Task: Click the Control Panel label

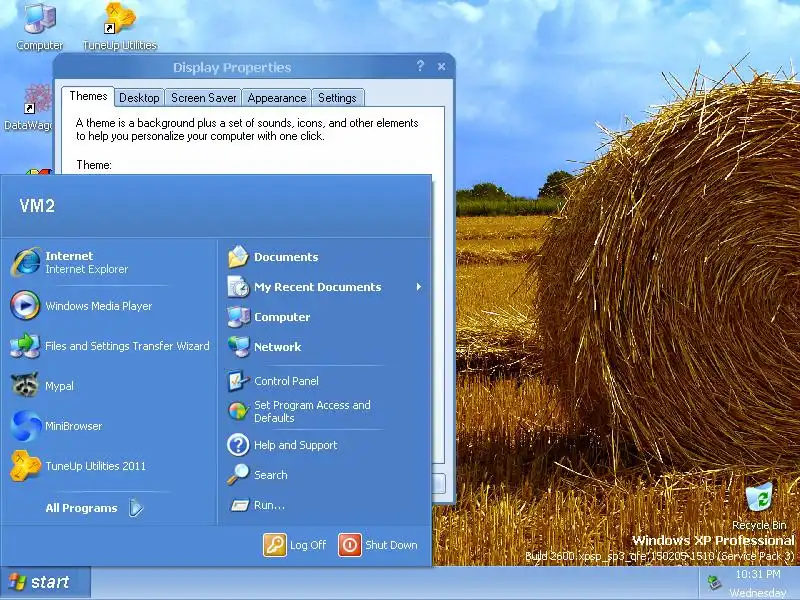Action: tap(286, 381)
